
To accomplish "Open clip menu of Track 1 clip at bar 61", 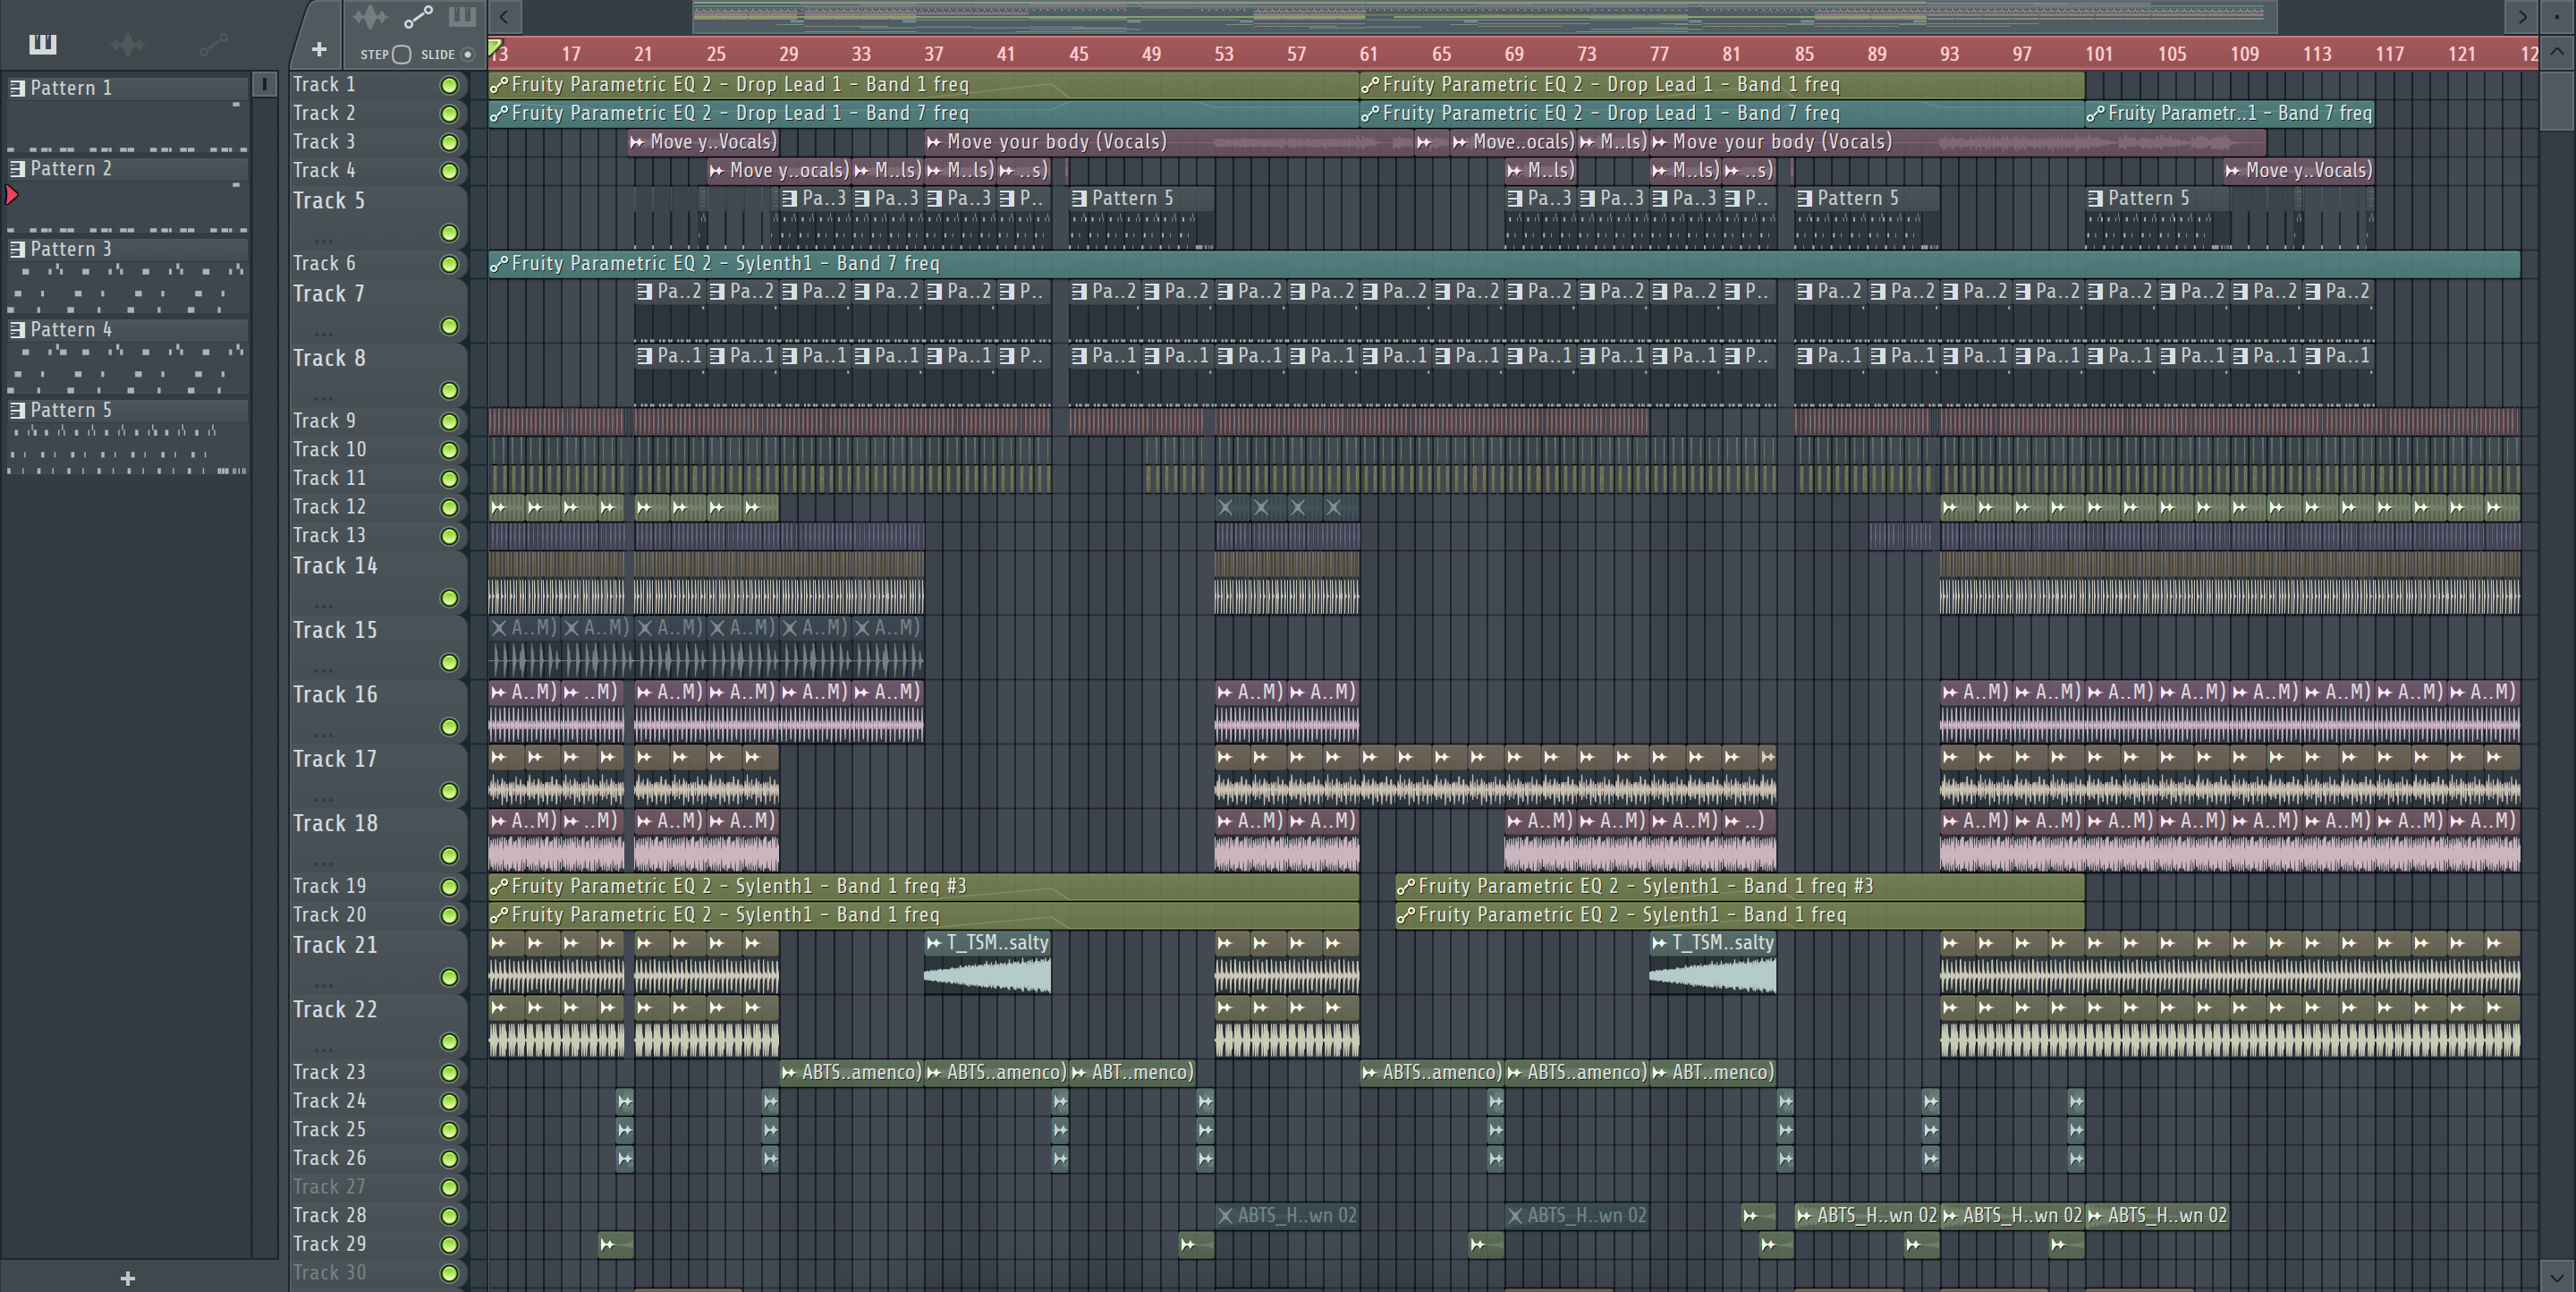I will pyautogui.click(x=1370, y=85).
